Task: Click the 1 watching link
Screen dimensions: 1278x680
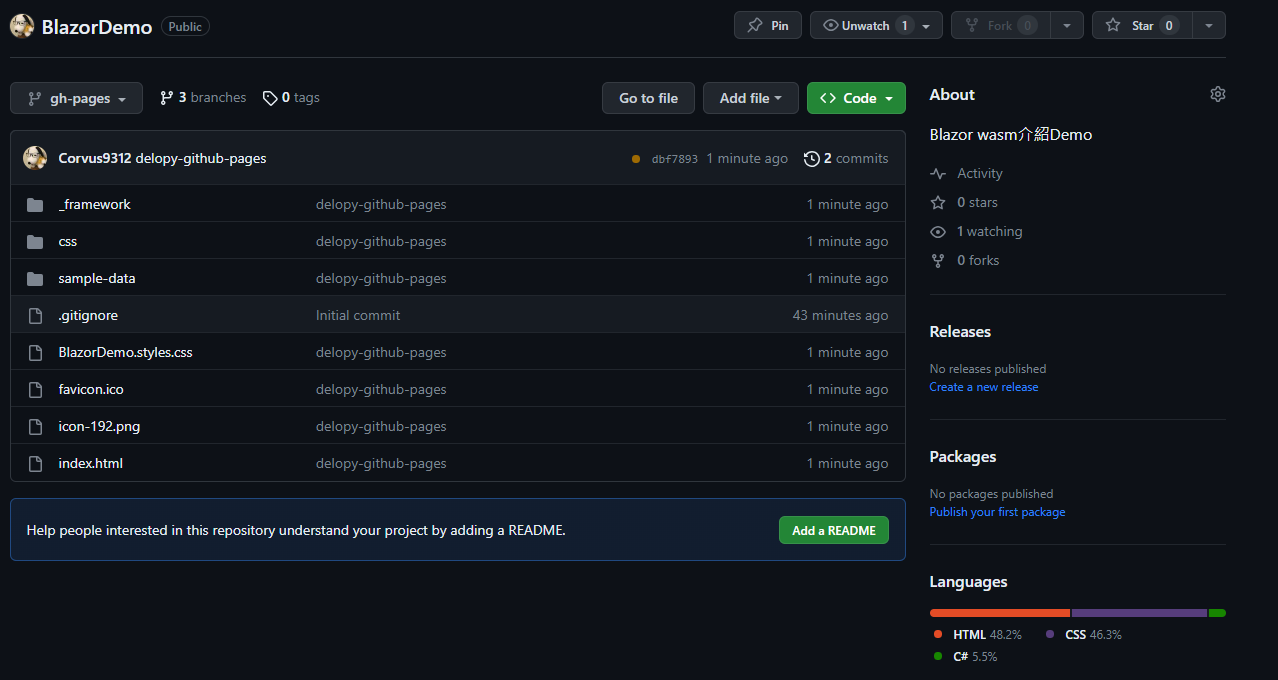Action: 976,231
